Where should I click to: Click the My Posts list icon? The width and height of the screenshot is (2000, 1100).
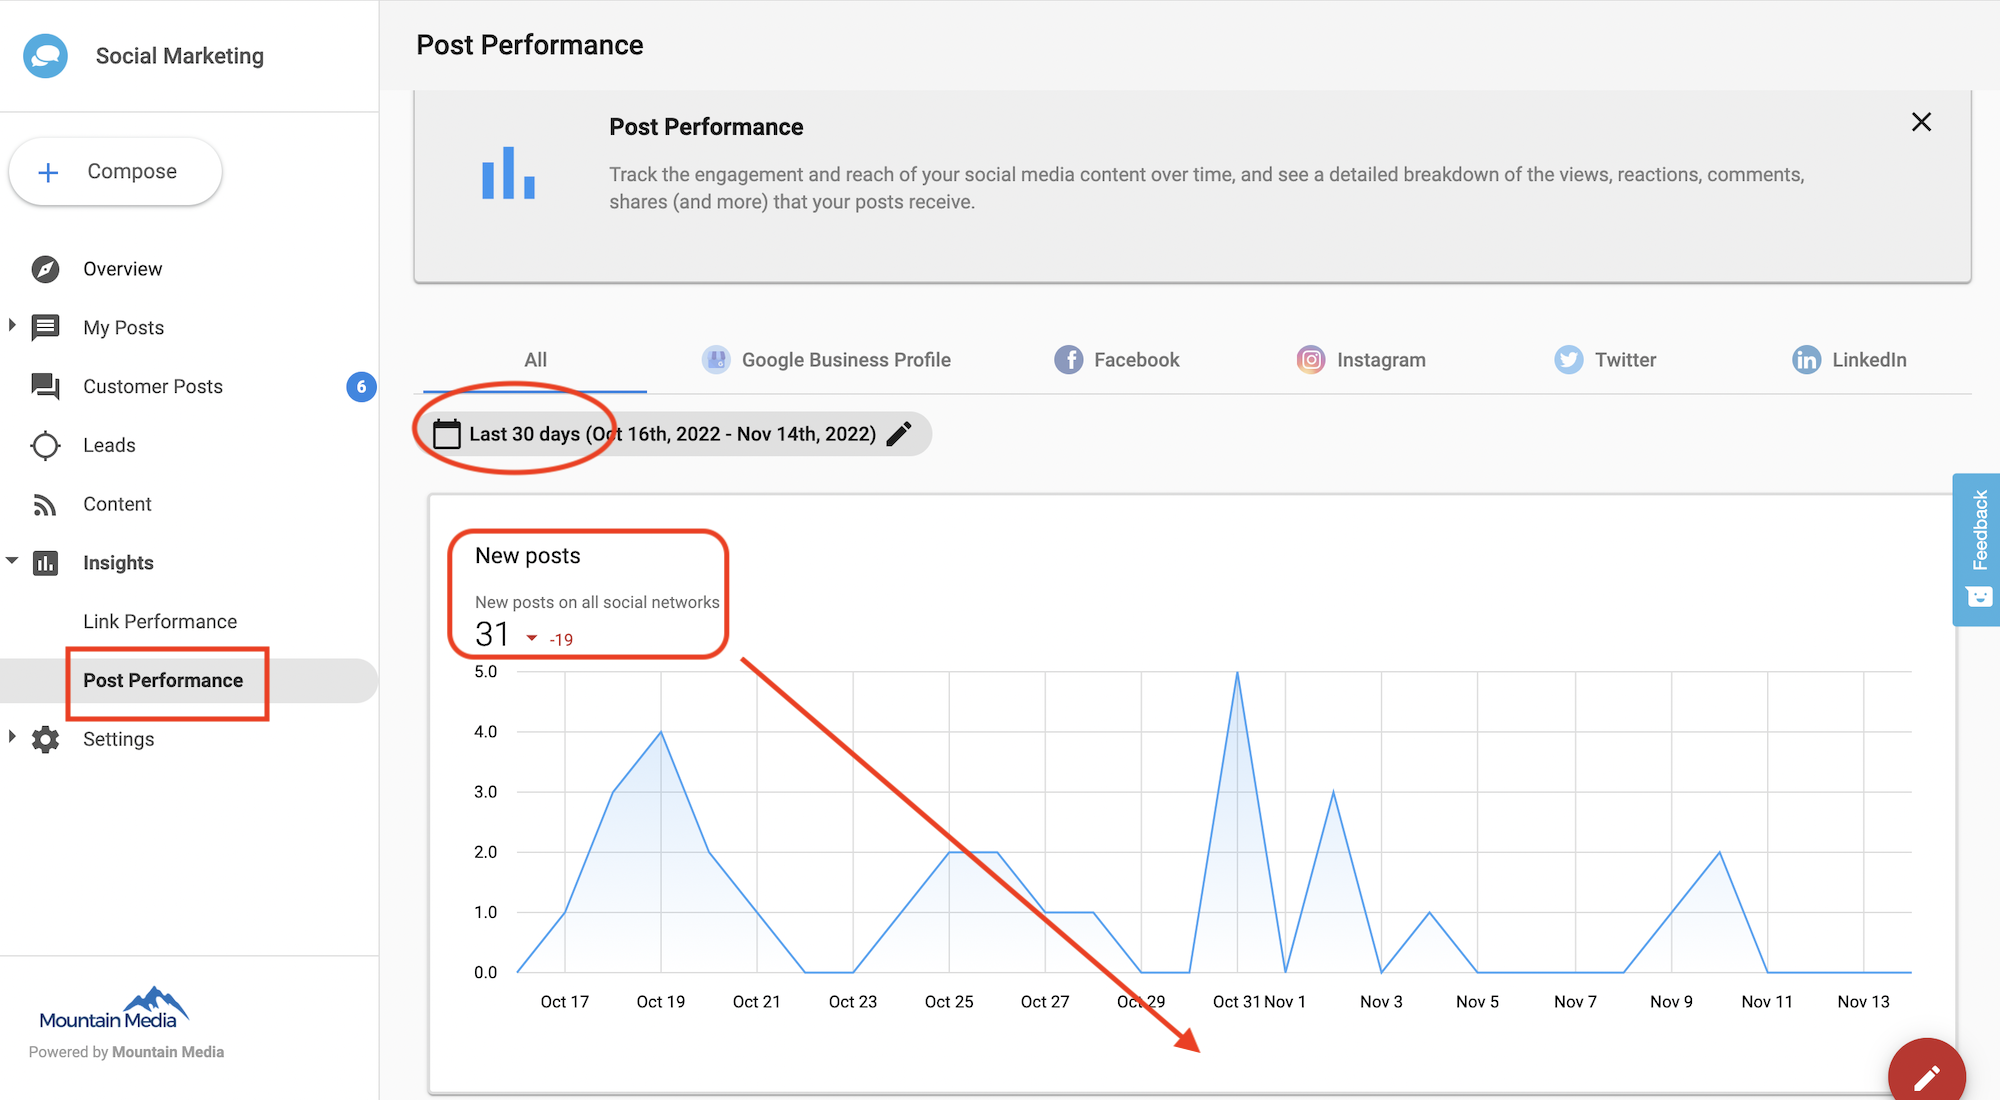(45, 328)
